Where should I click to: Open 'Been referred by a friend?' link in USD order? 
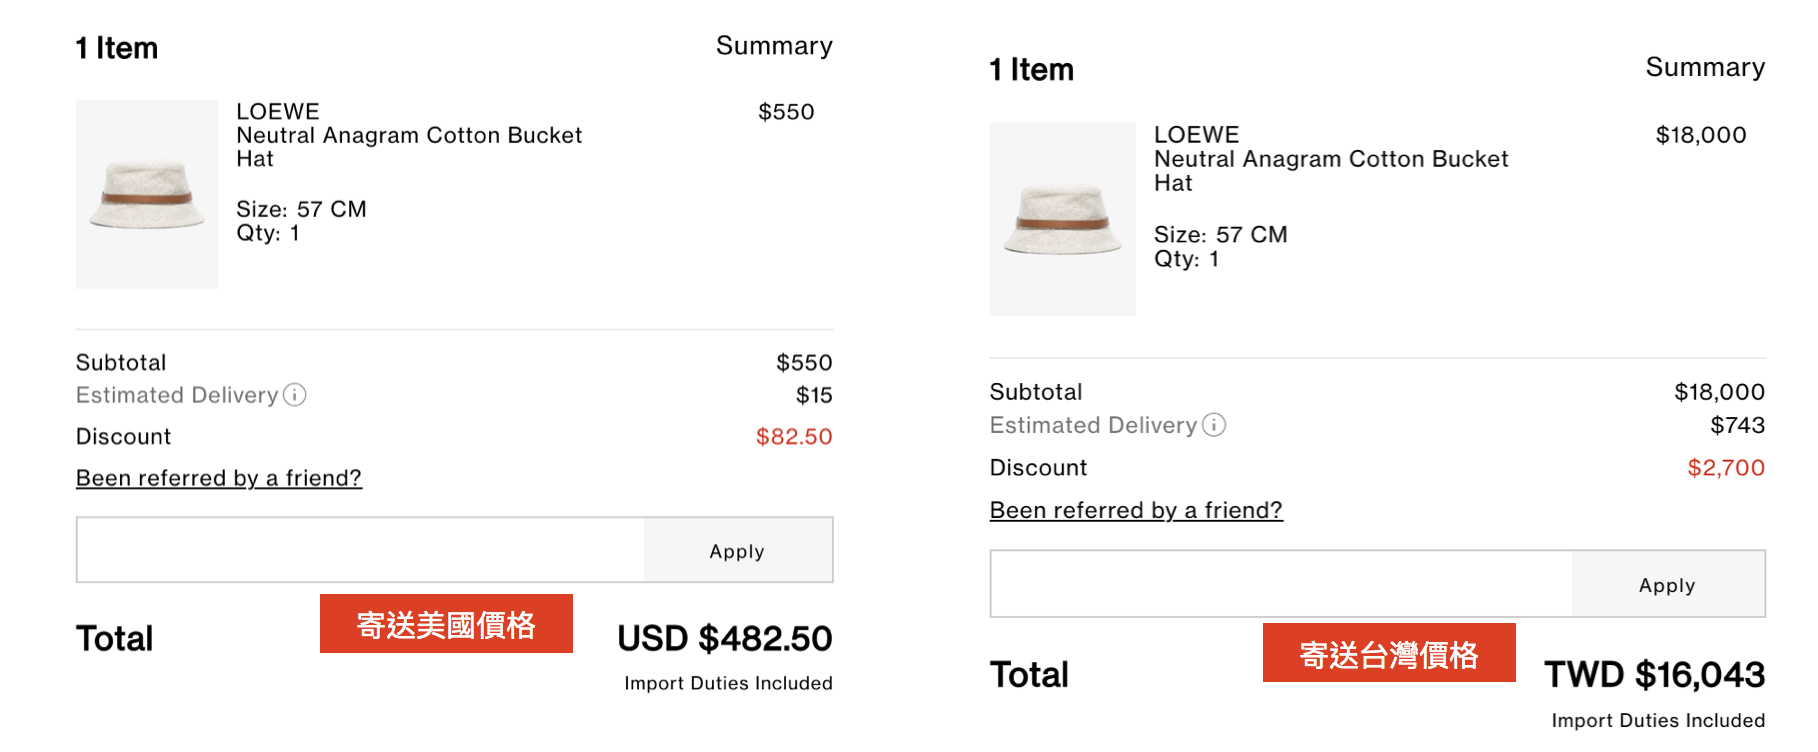[x=219, y=478]
